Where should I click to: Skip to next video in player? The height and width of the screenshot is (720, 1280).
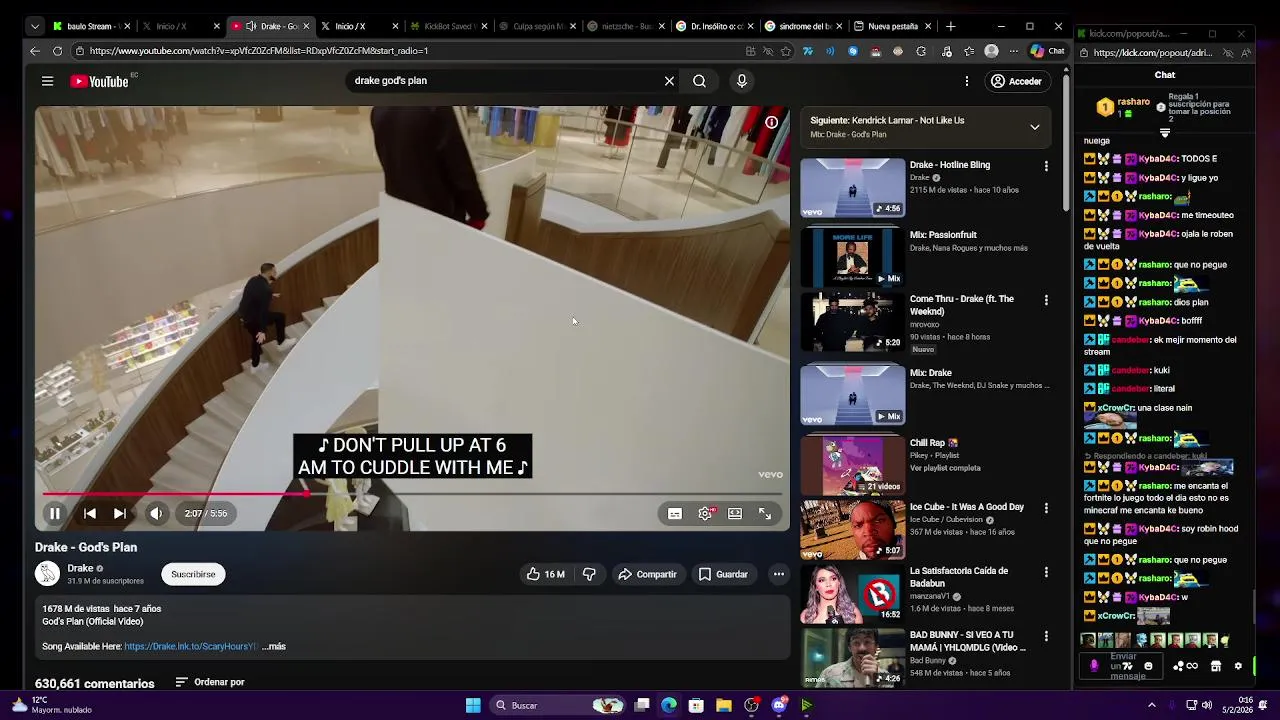[x=119, y=513]
